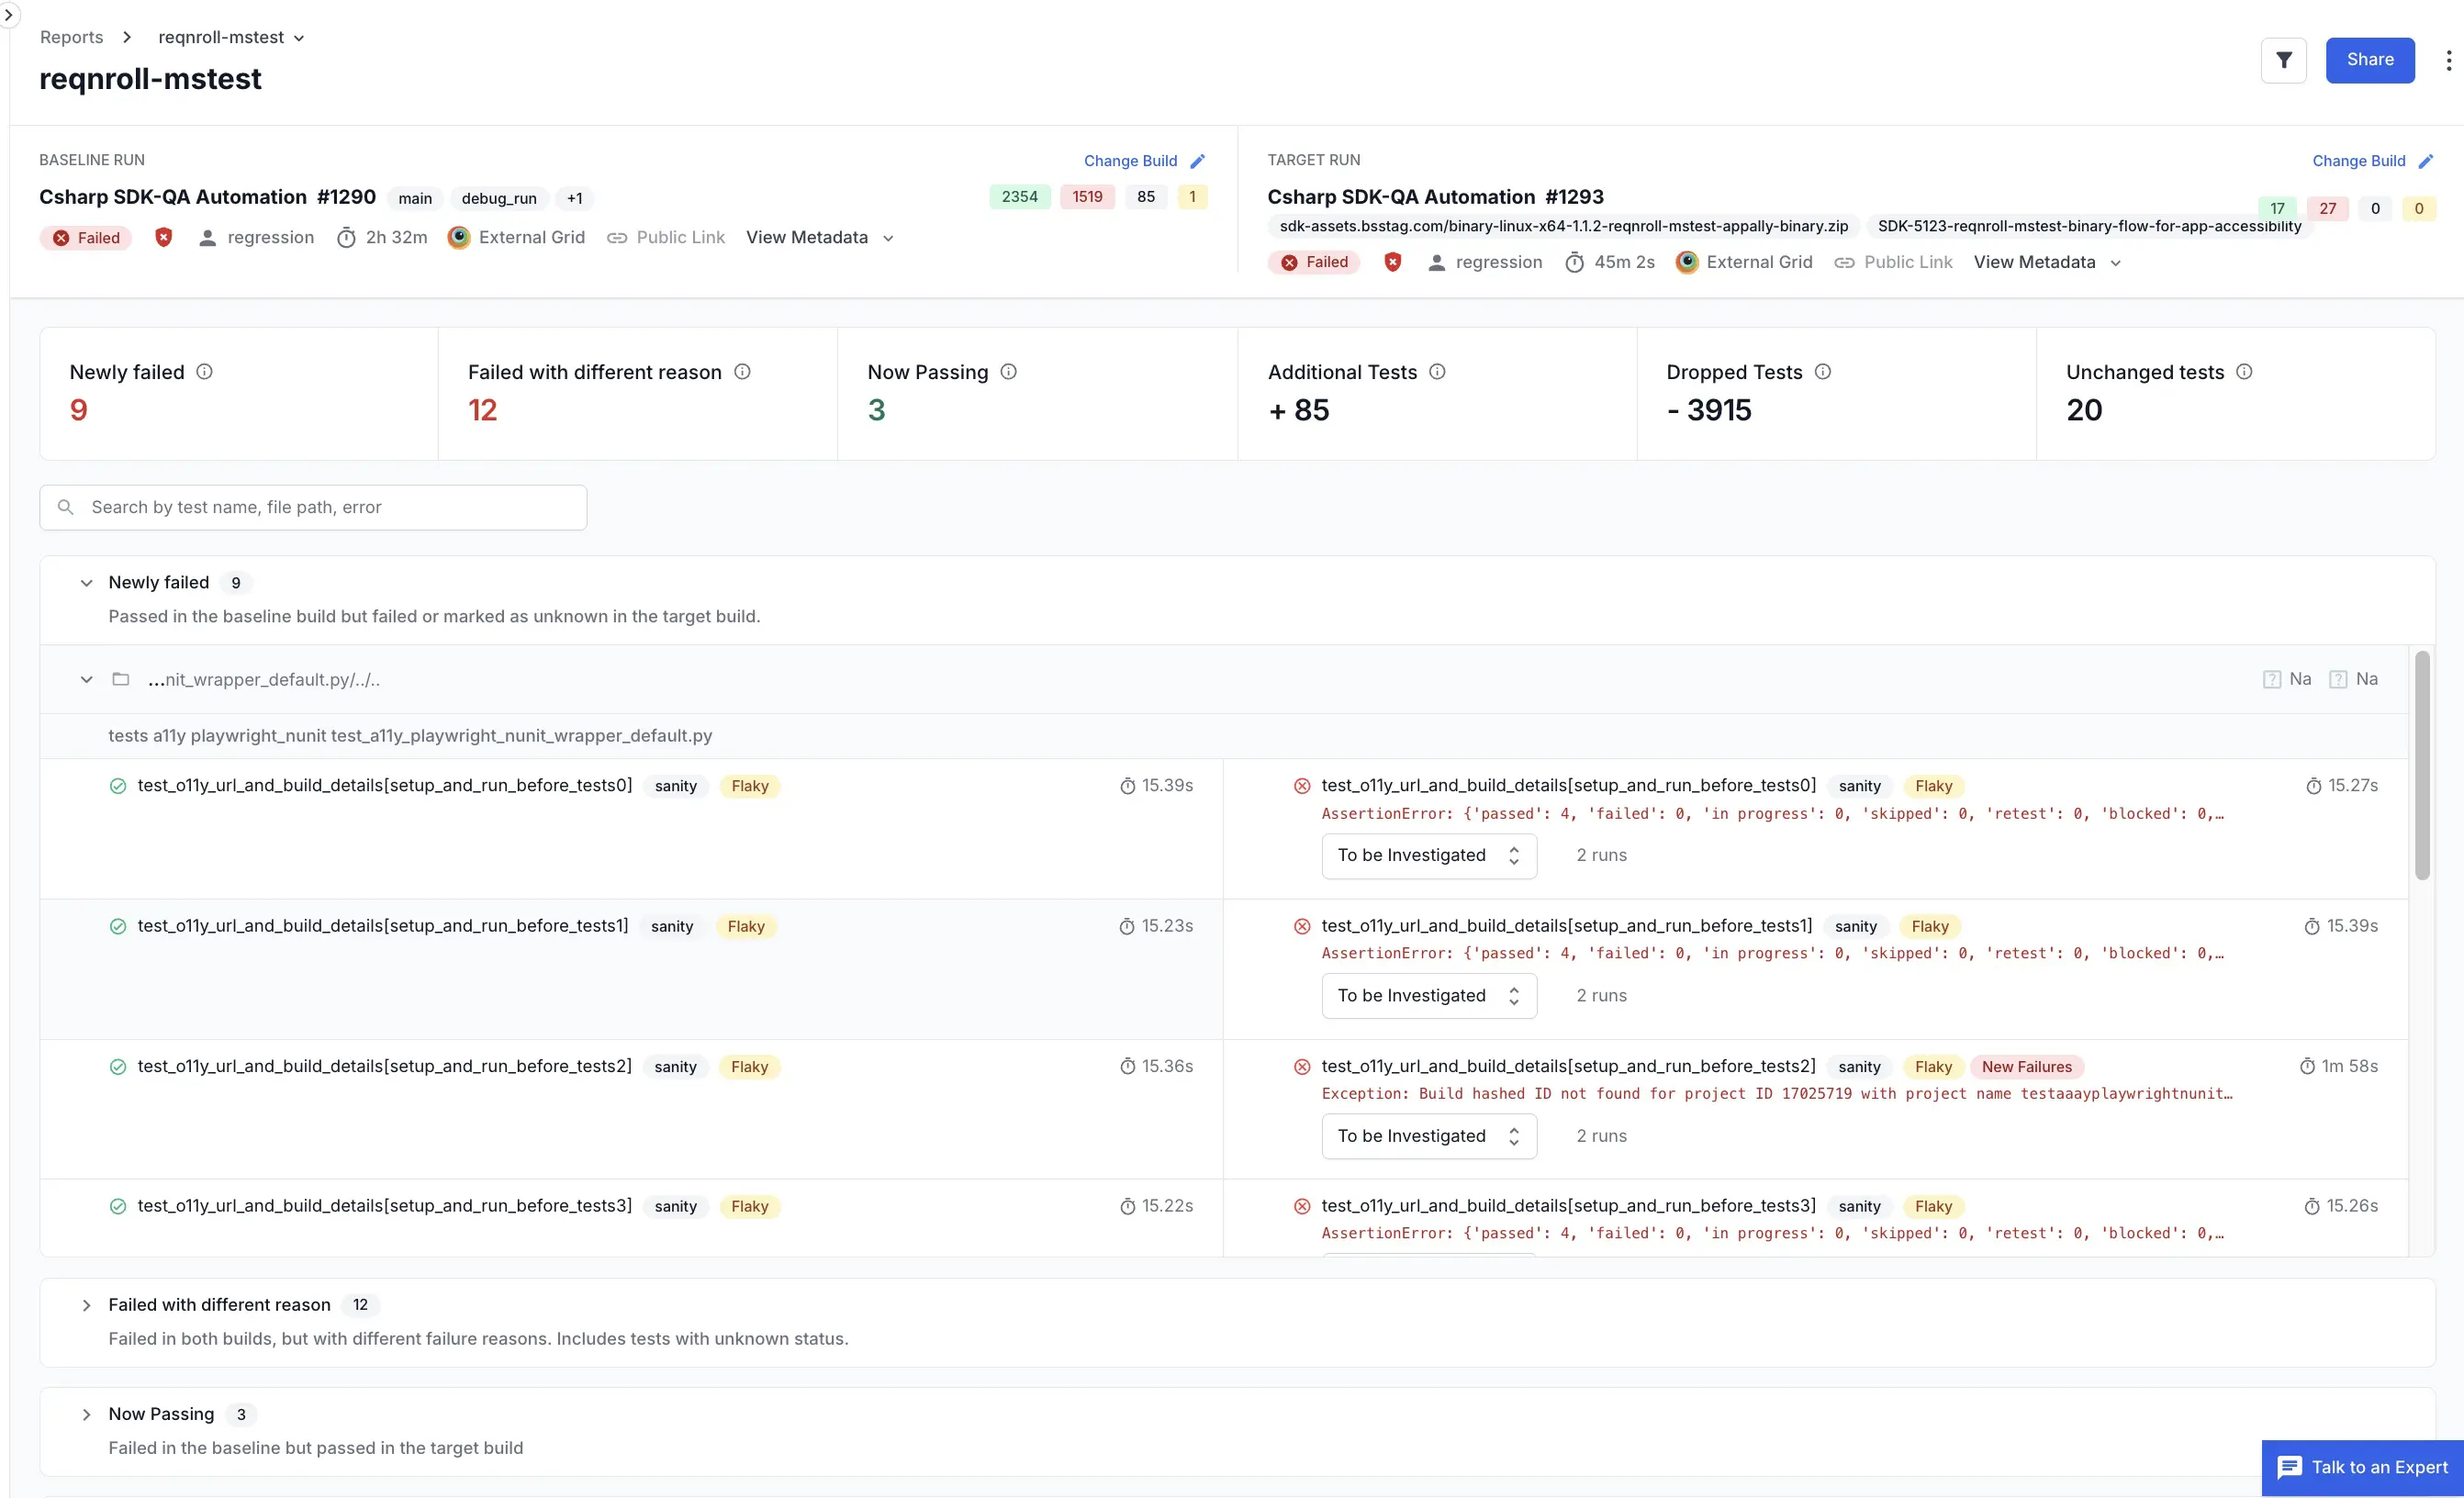Expand View Metadata in the target run
Screen dimensions: 2464x1498
pos(2047,262)
